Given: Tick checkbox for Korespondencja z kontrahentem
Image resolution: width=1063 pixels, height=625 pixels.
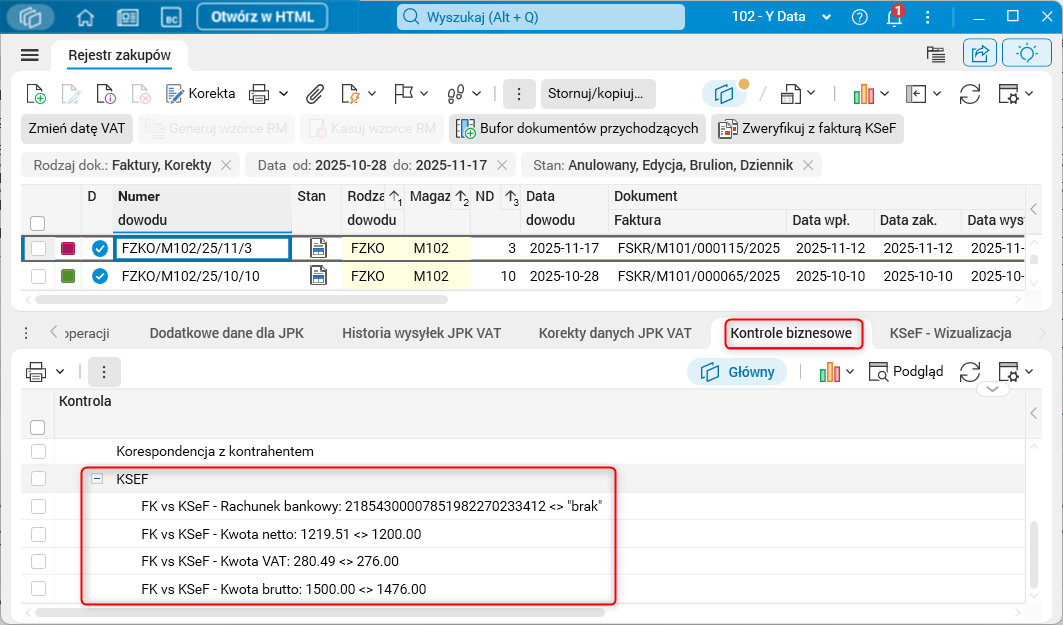Looking at the screenshot, I should tap(38, 451).
